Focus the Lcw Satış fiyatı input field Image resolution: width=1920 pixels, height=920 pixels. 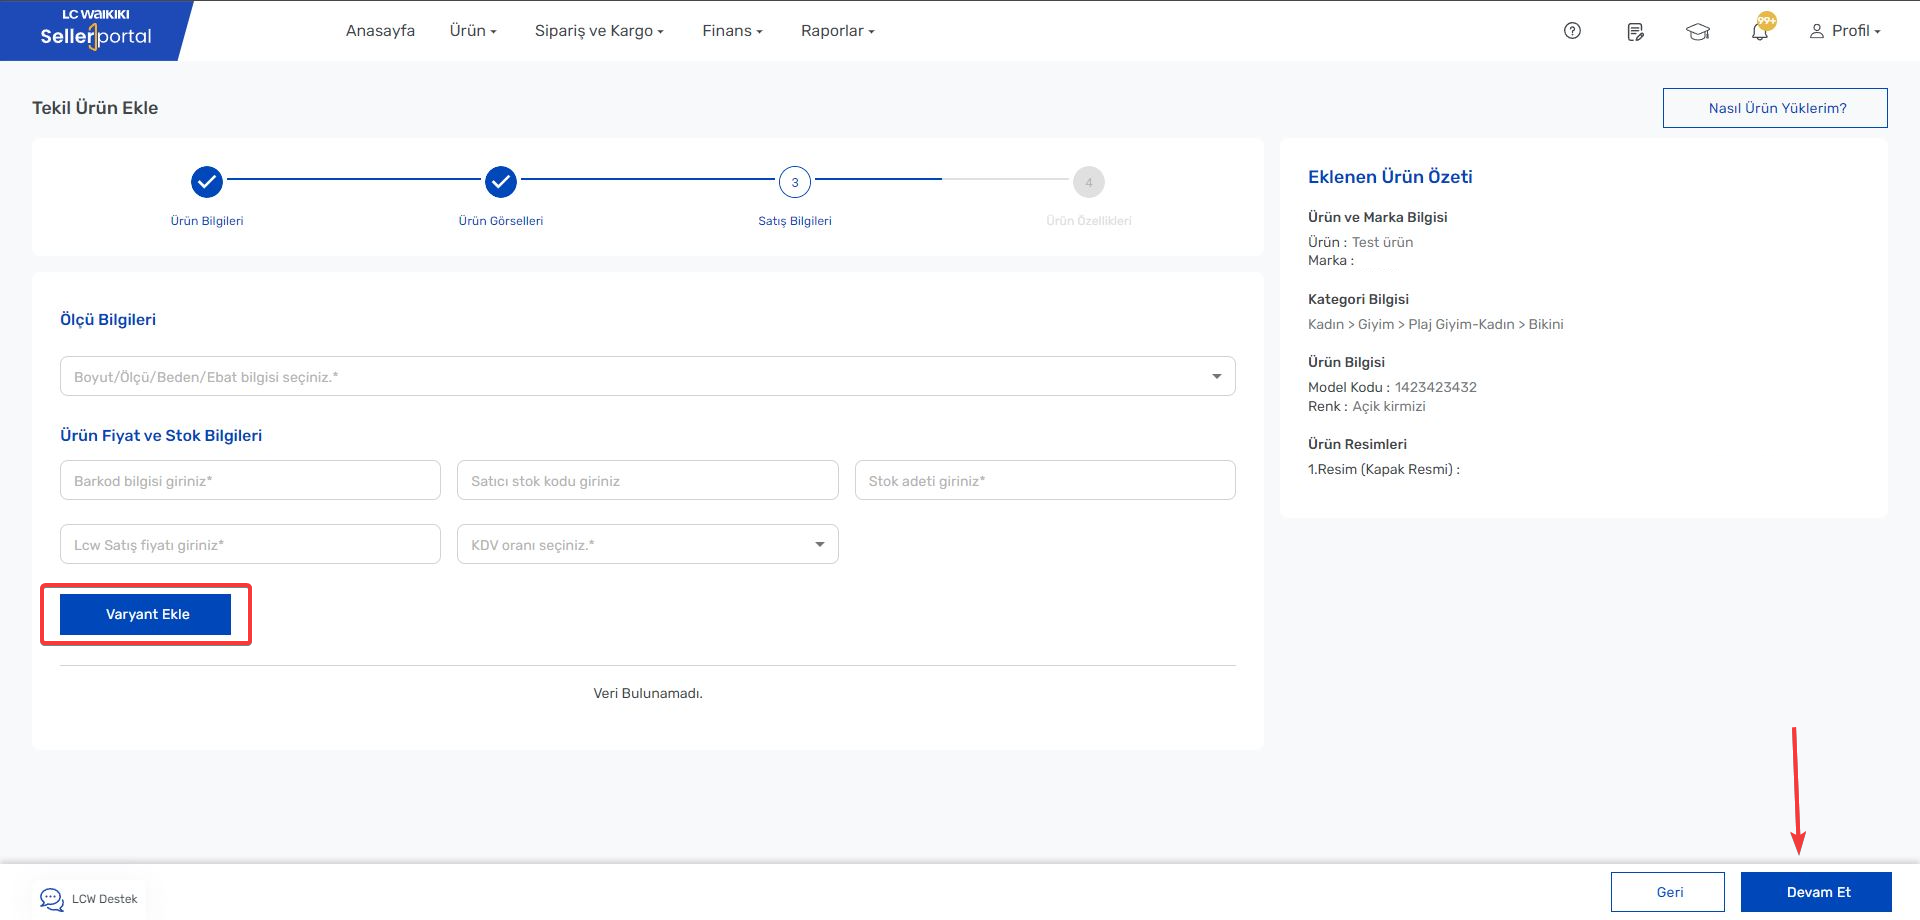pos(250,544)
